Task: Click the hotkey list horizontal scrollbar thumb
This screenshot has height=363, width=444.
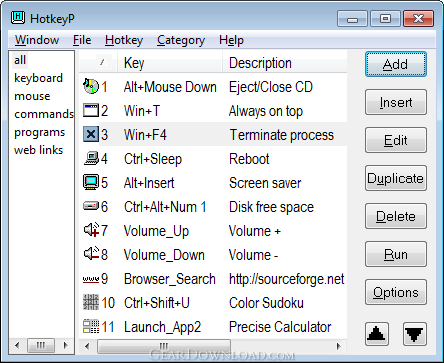Action: [x=164, y=346]
